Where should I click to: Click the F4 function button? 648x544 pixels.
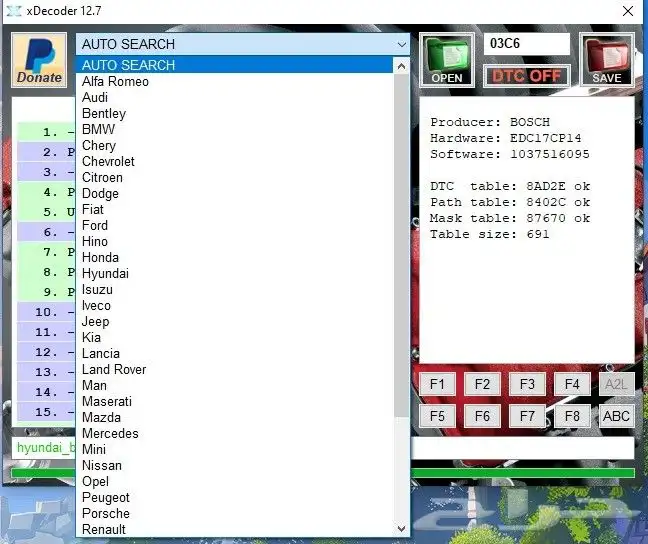(x=572, y=384)
